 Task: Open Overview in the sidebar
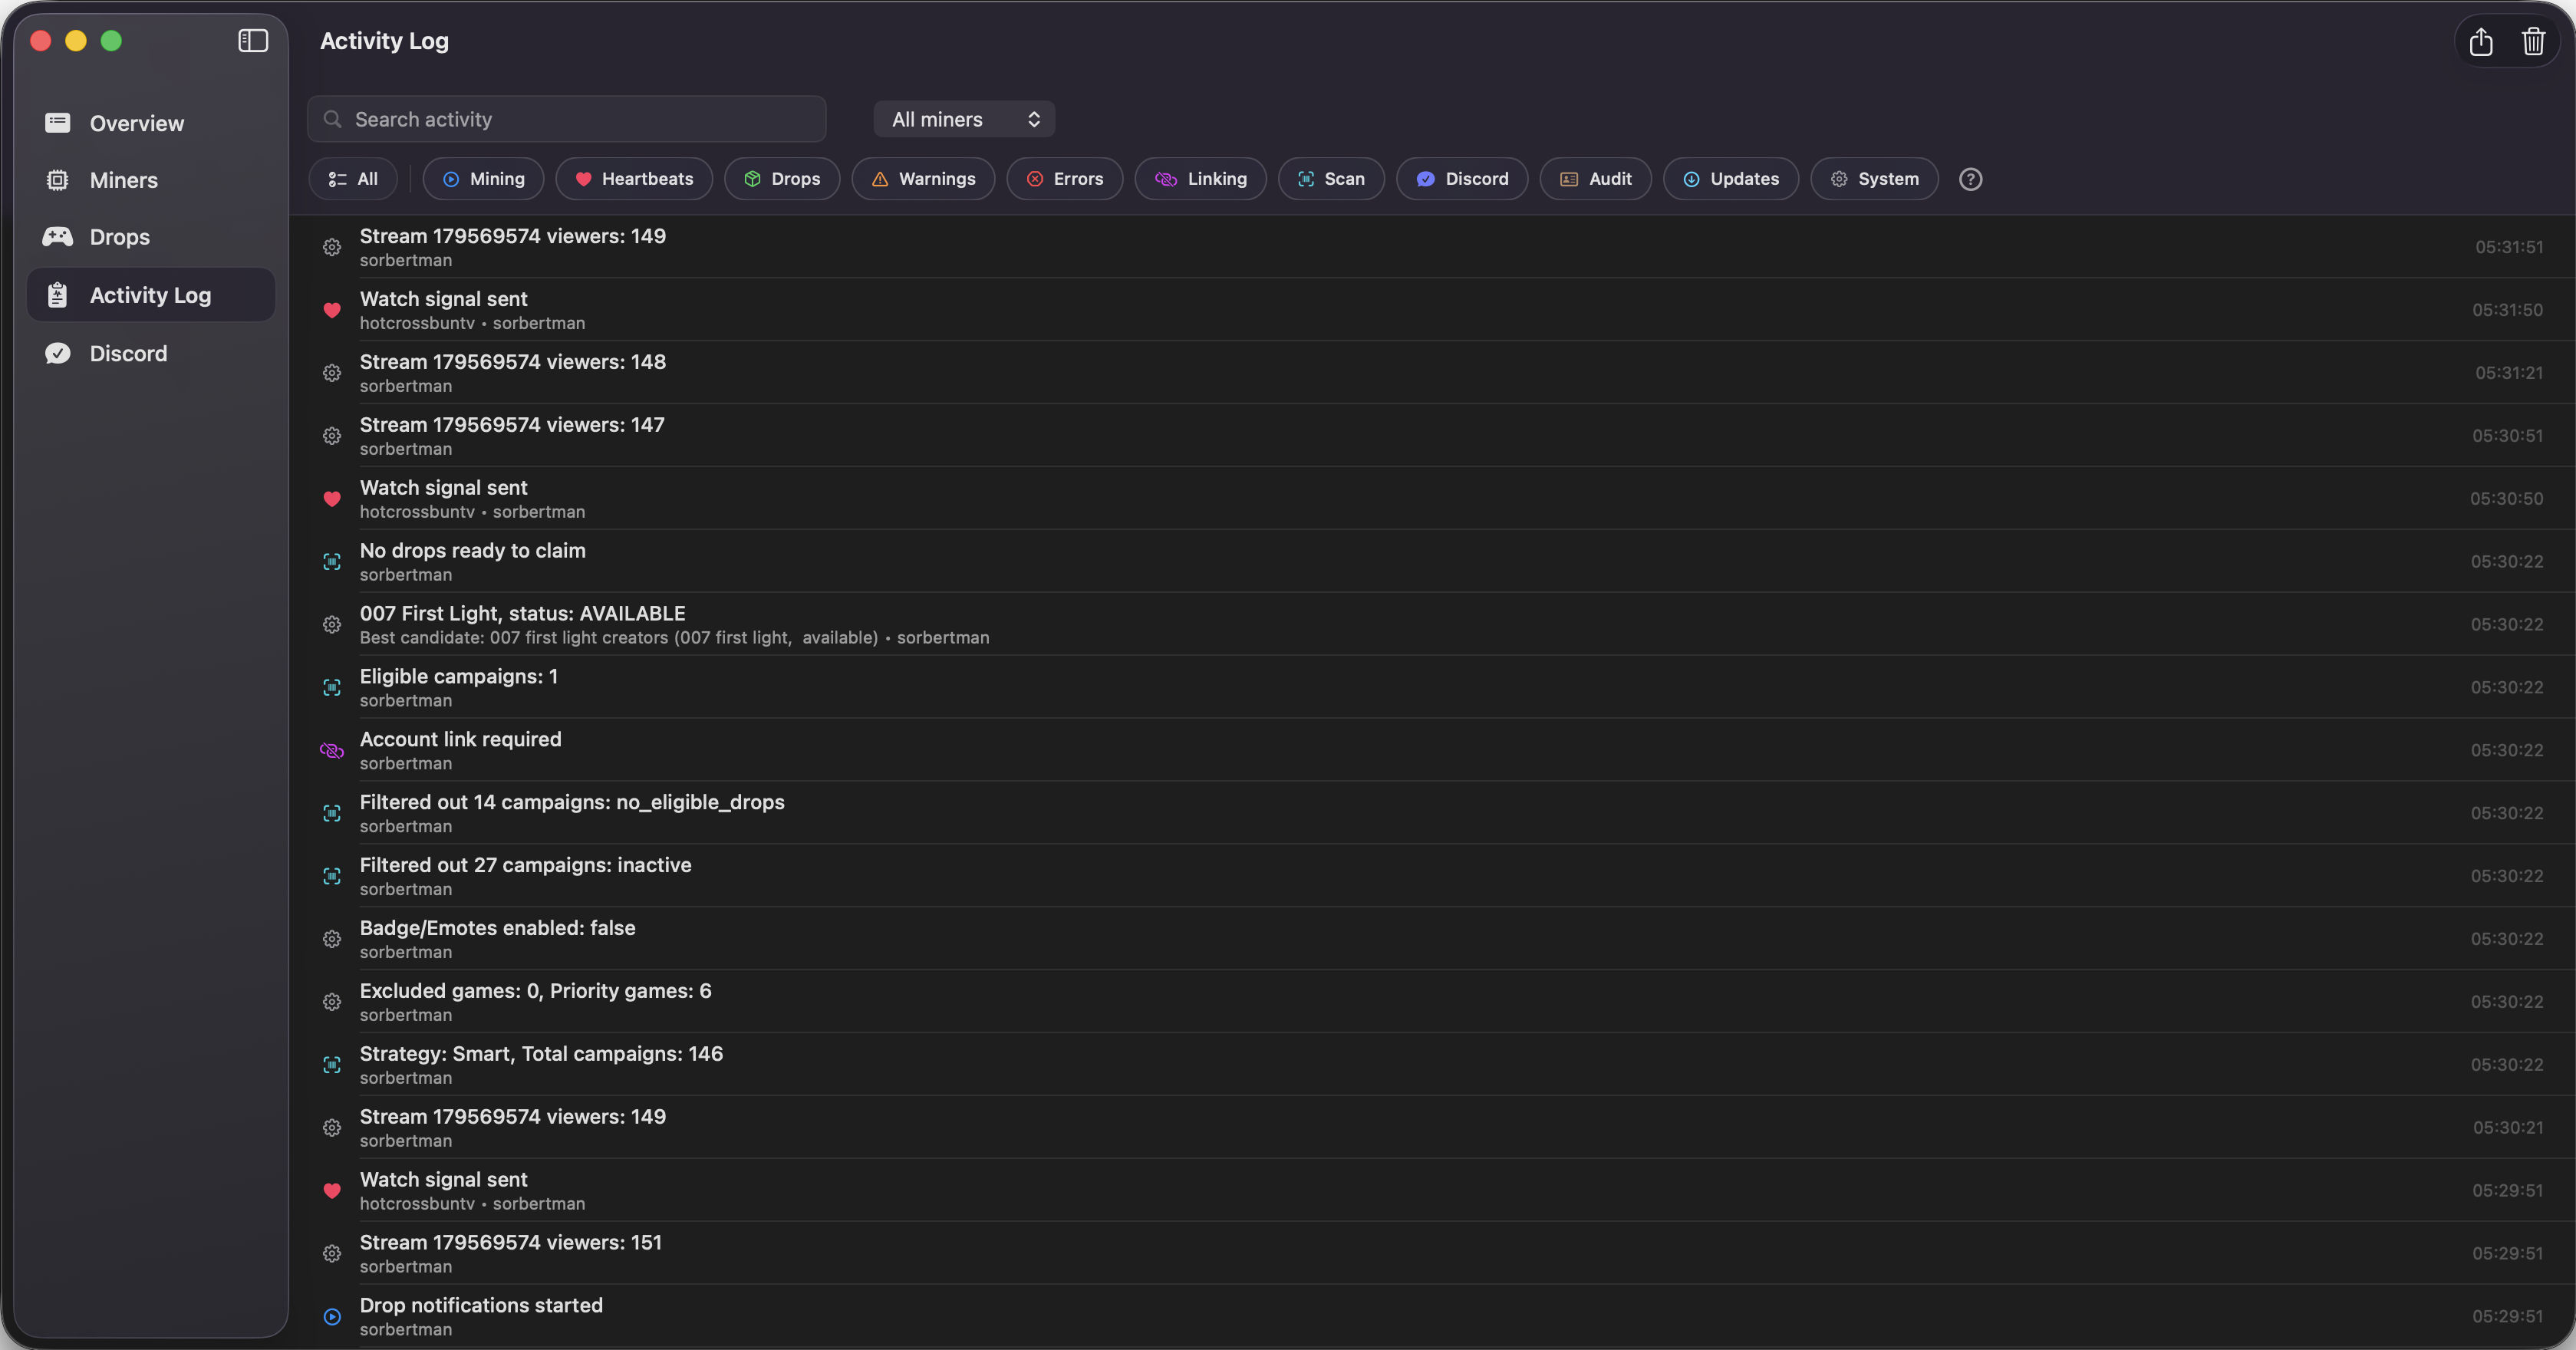pyautogui.click(x=151, y=123)
